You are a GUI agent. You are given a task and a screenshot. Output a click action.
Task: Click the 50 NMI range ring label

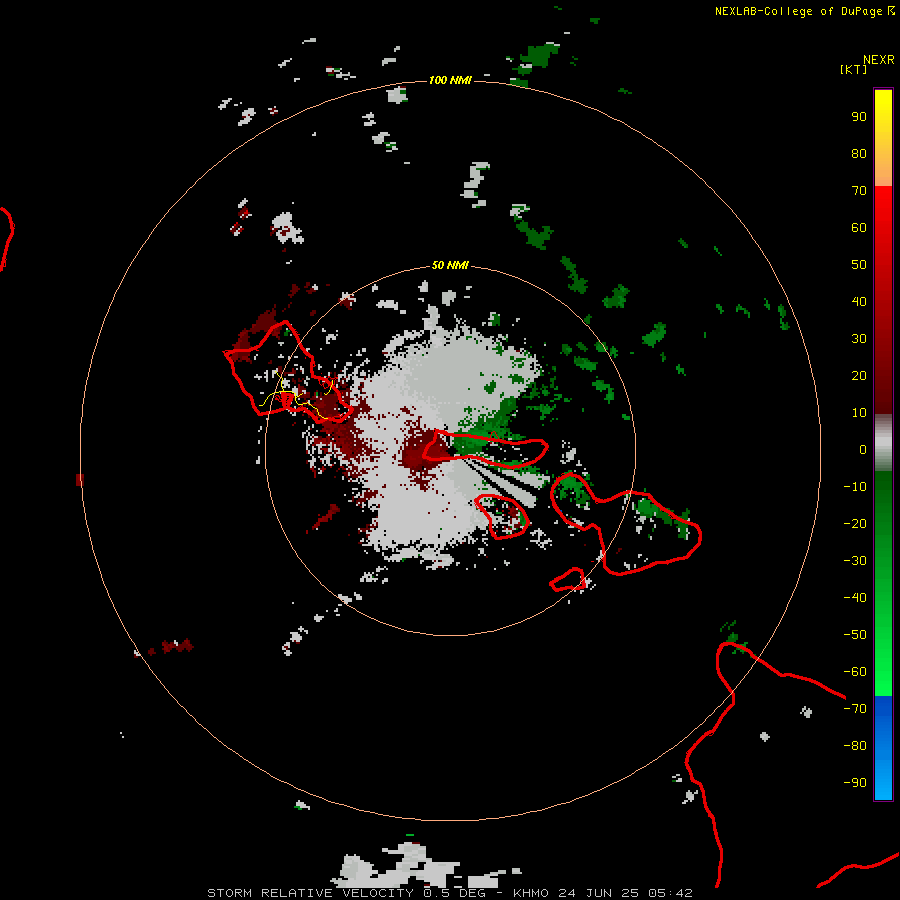pos(450,265)
